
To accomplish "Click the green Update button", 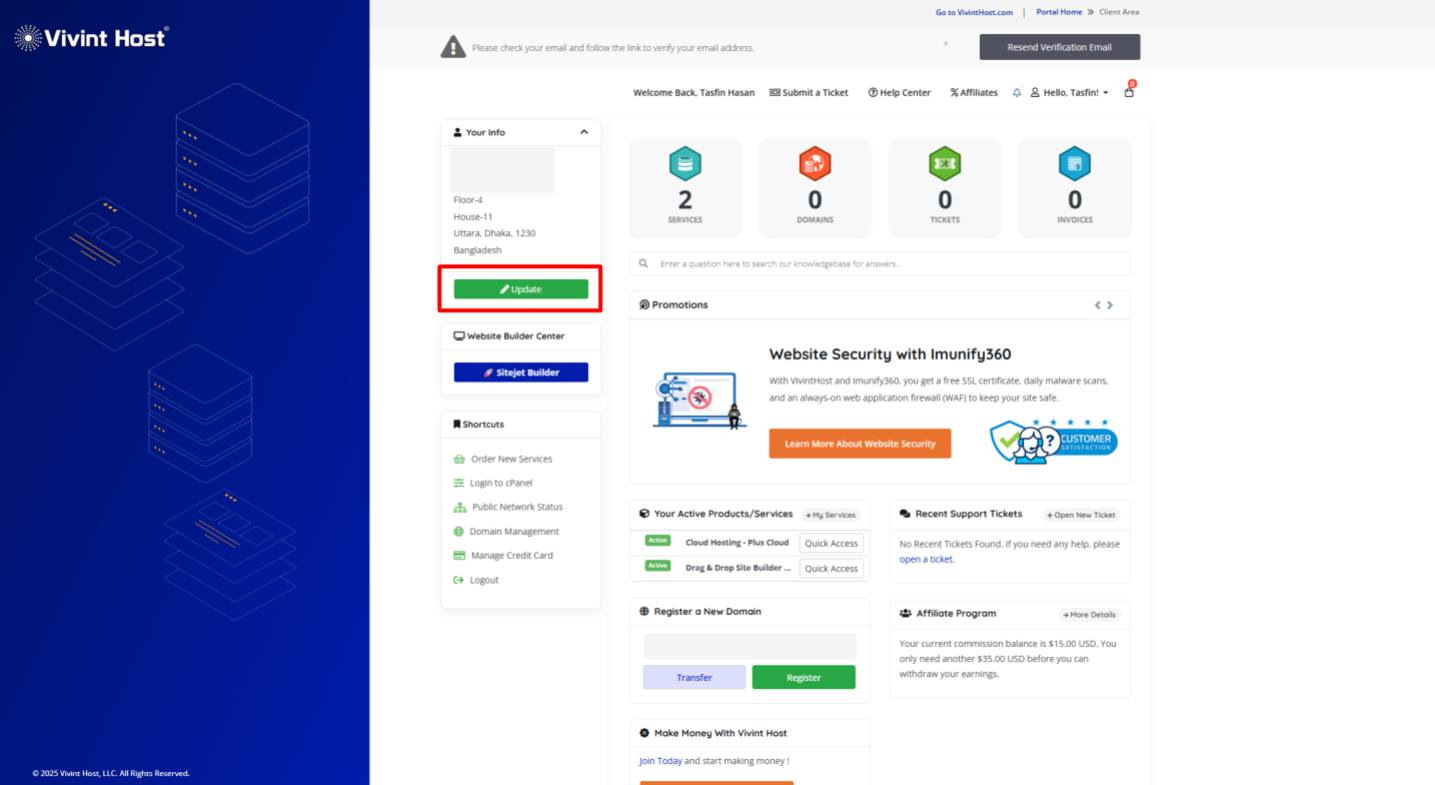I will point(521,289).
